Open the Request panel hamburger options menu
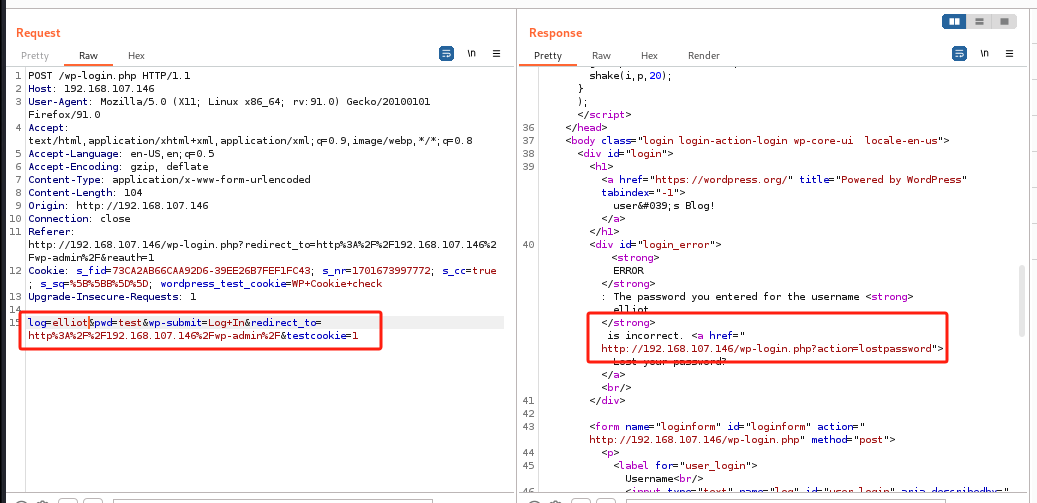Screen dimensions: 1037x503 497,54
